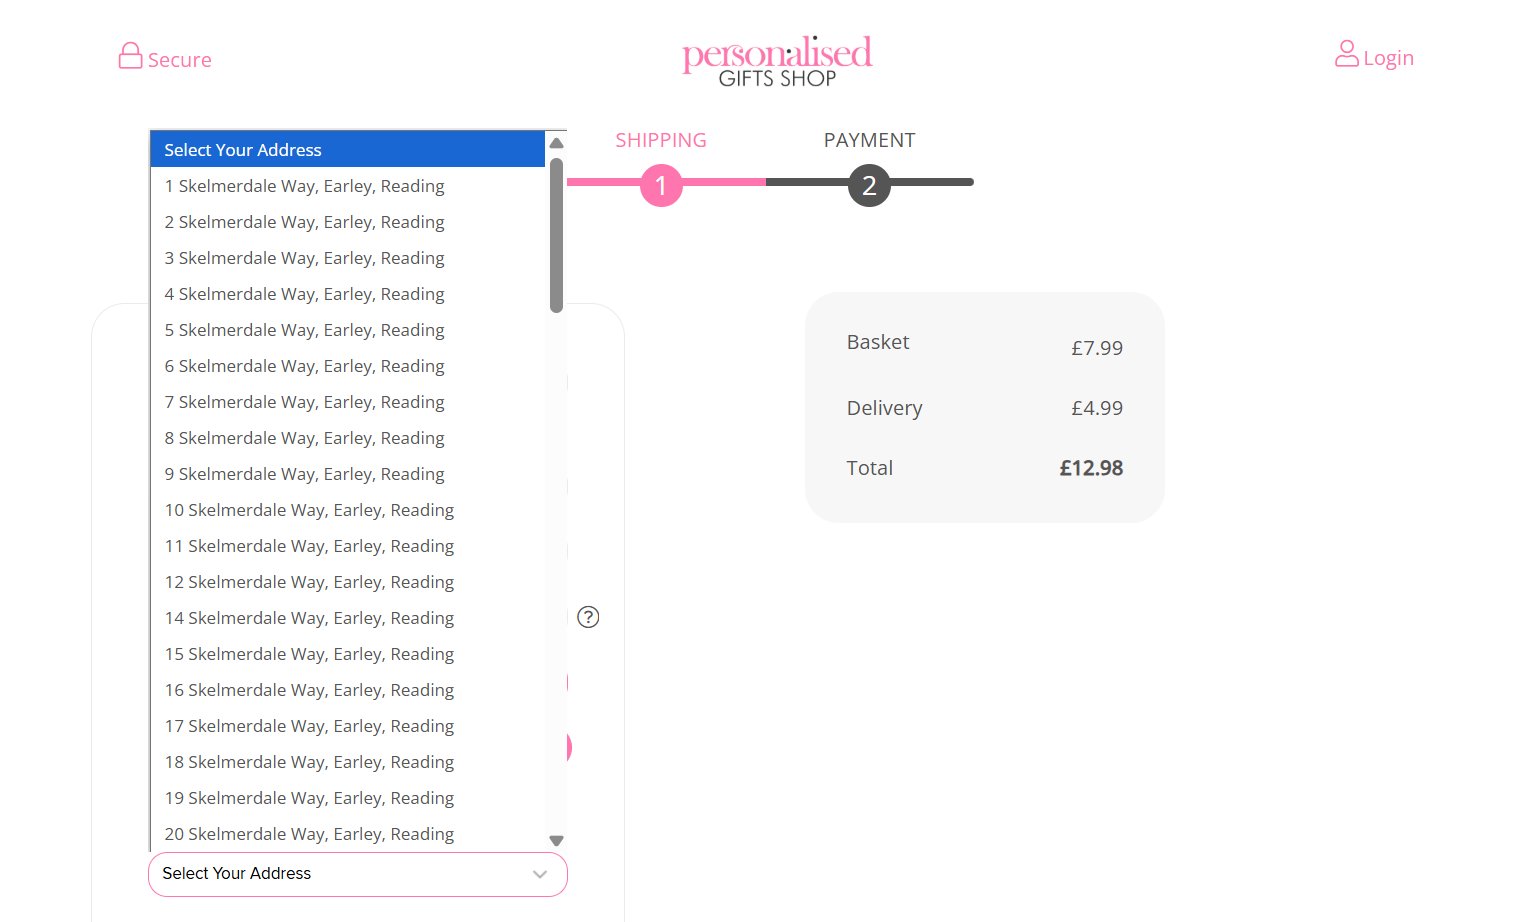
Task: Click the Login user icon
Action: [1346, 54]
